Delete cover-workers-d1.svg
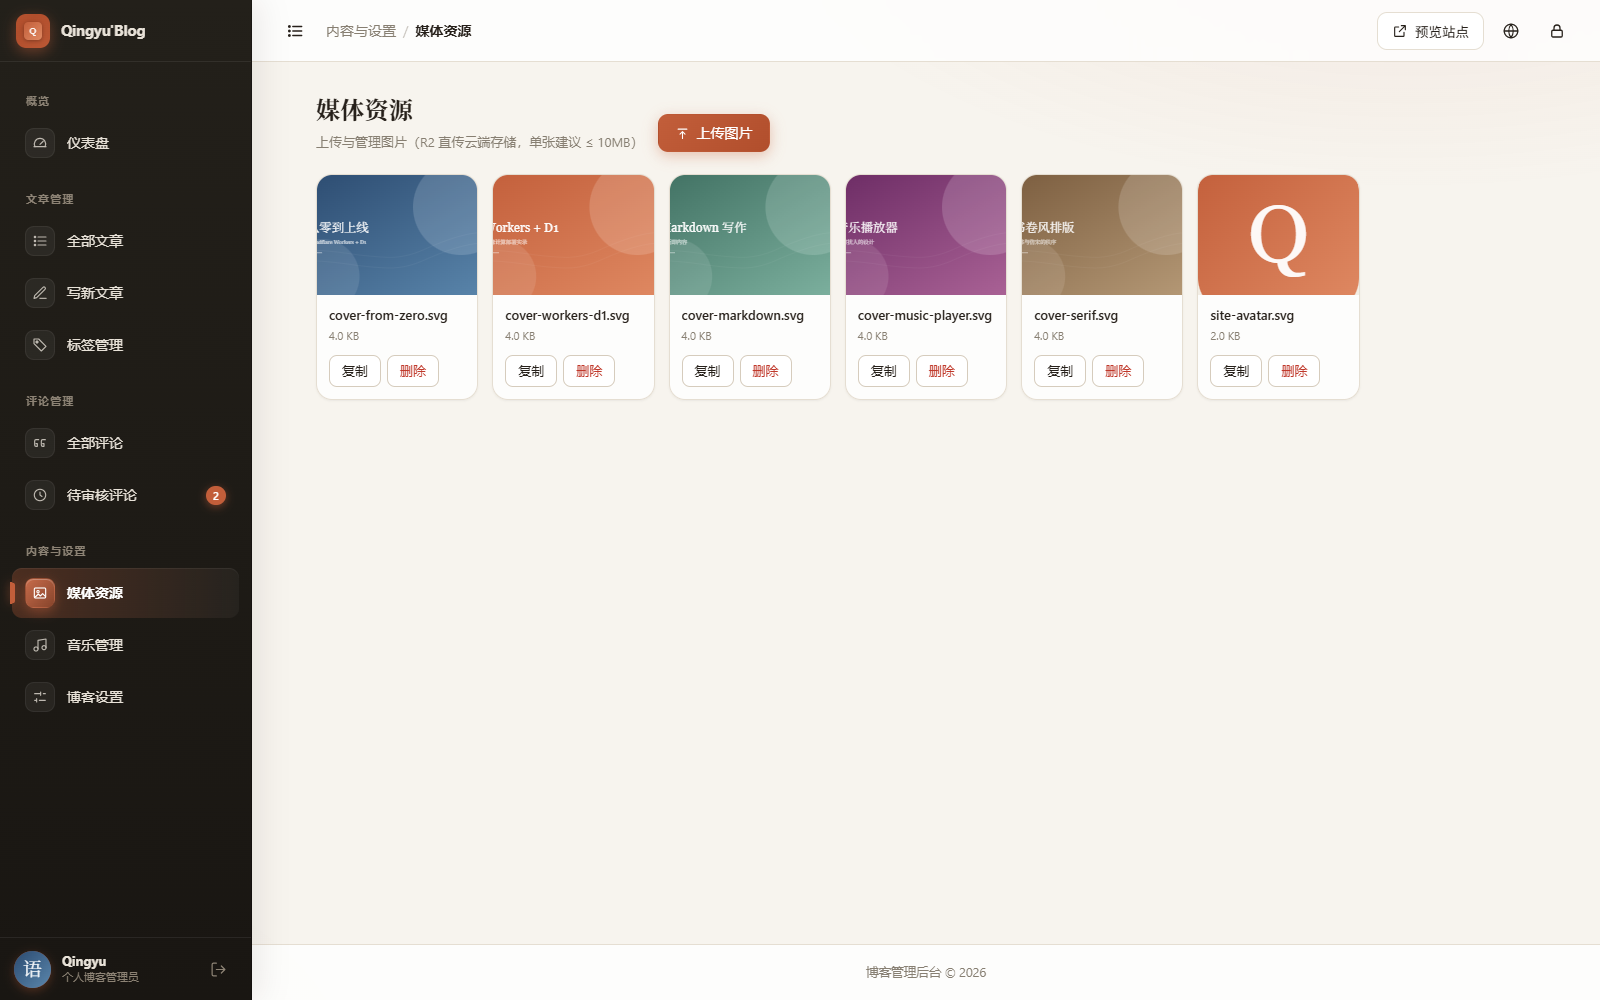Image resolution: width=1600 pixels, height=1000 pixels. tap(589, 371)
